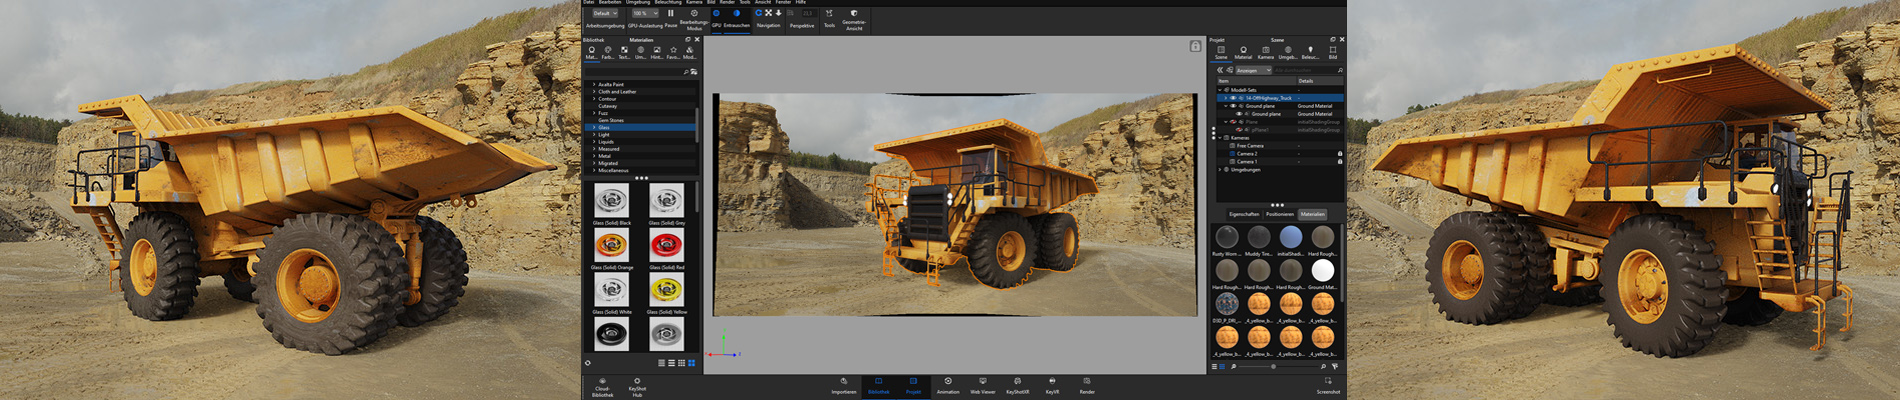The image size is (1900, 400).
Task: Toggle GPU mode in the toolbar
Action: coord(716,14)
